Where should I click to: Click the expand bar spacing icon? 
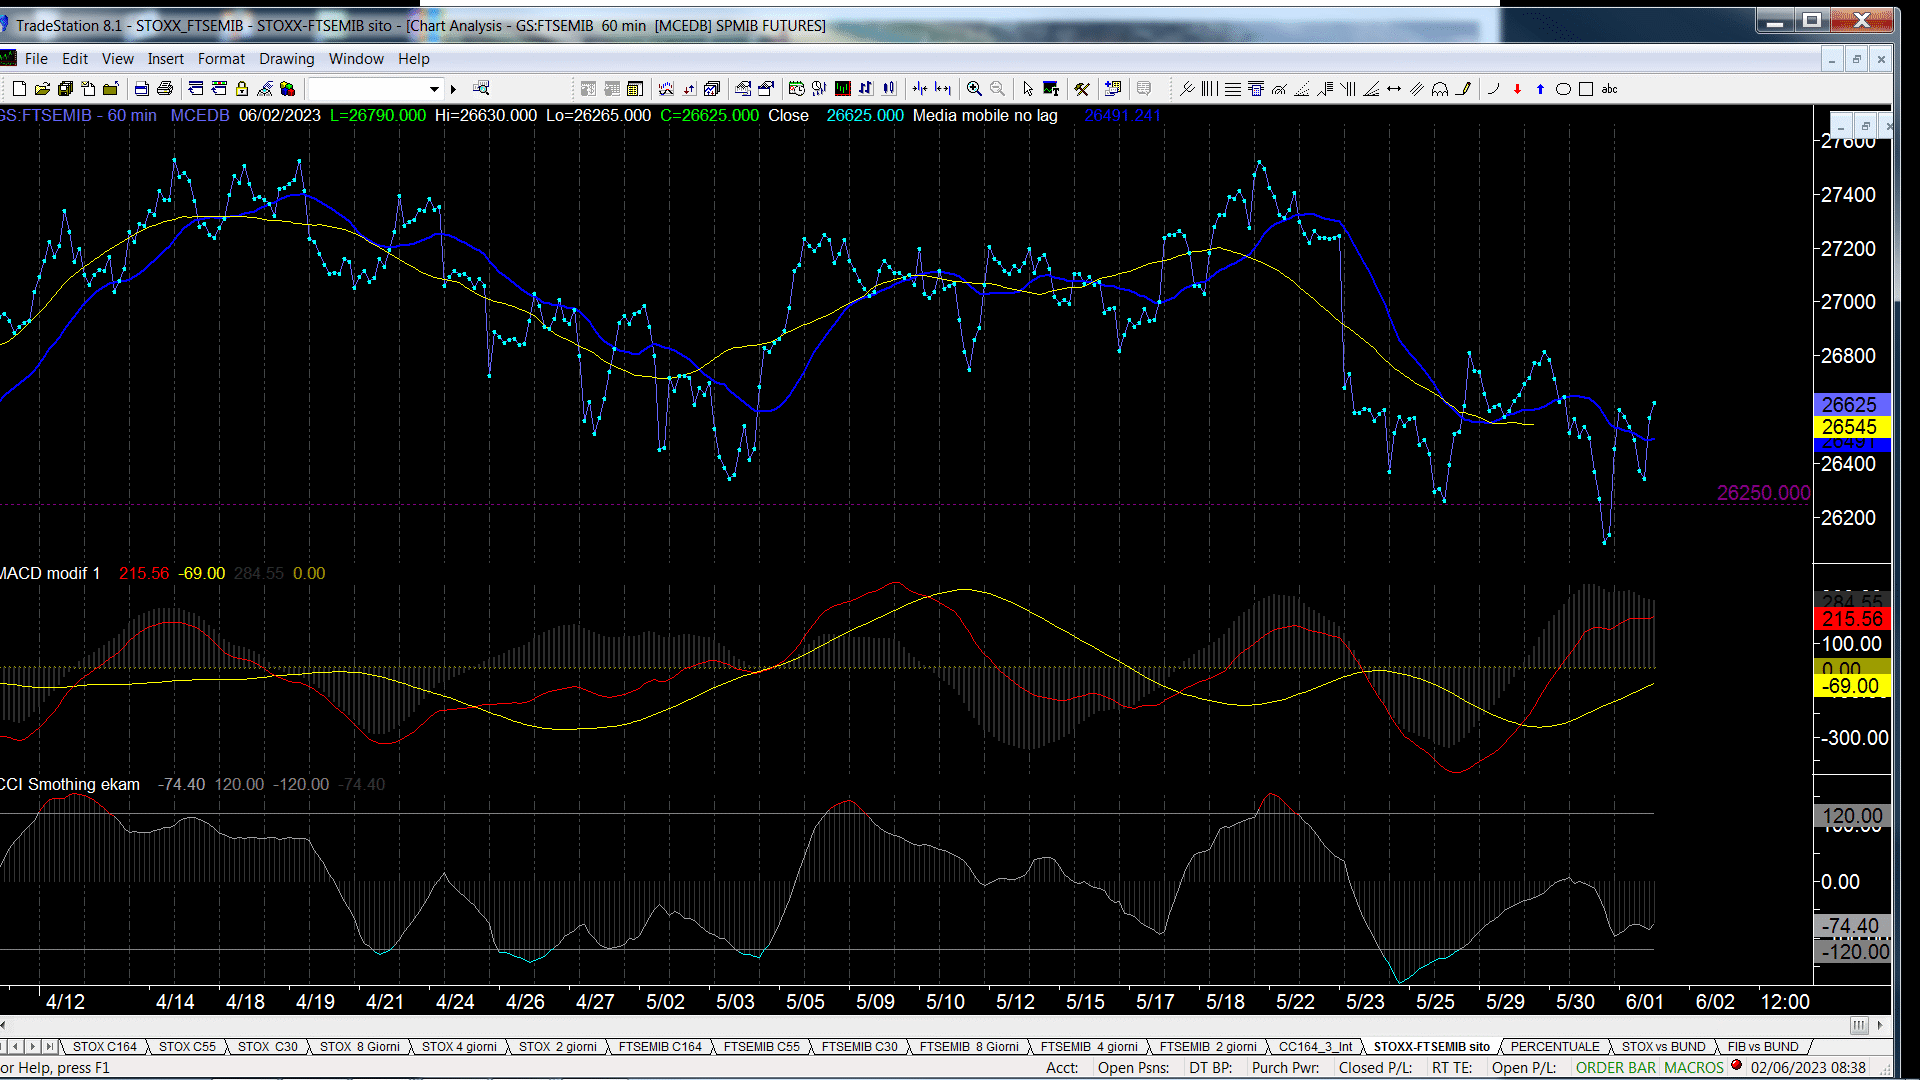943,89
